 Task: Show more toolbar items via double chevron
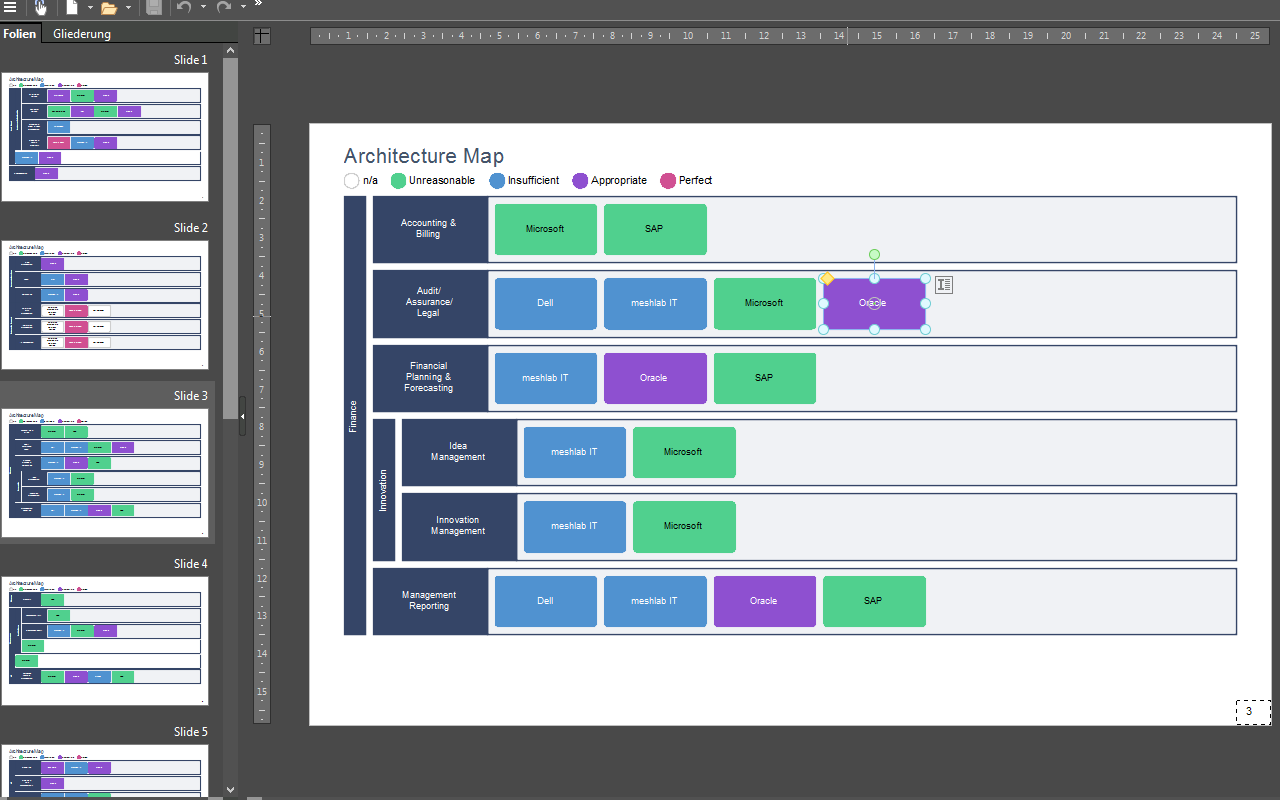pos(258,4)
